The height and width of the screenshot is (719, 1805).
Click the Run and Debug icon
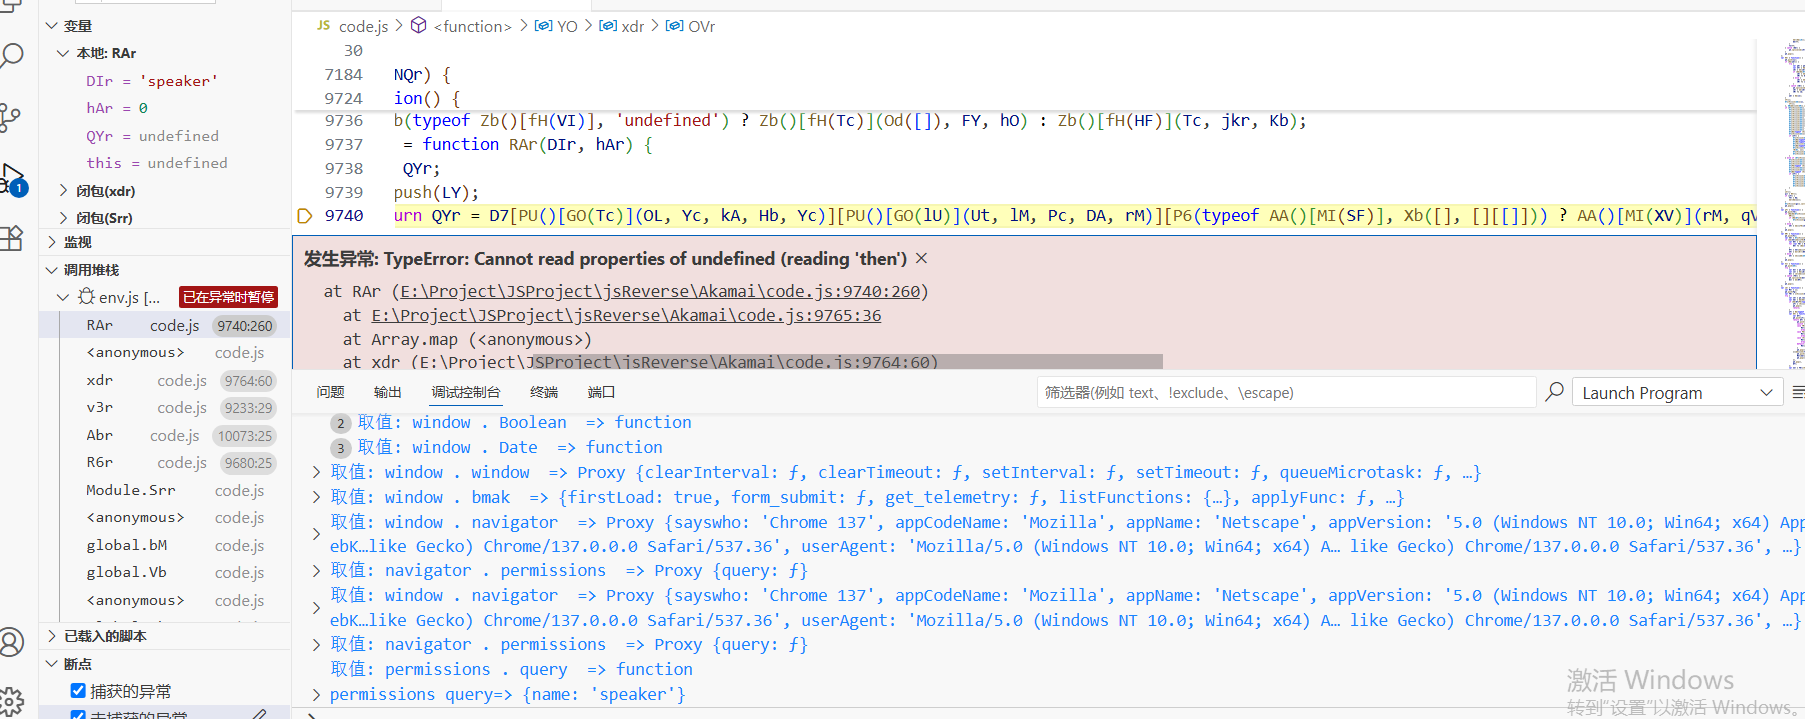(12, 178)
